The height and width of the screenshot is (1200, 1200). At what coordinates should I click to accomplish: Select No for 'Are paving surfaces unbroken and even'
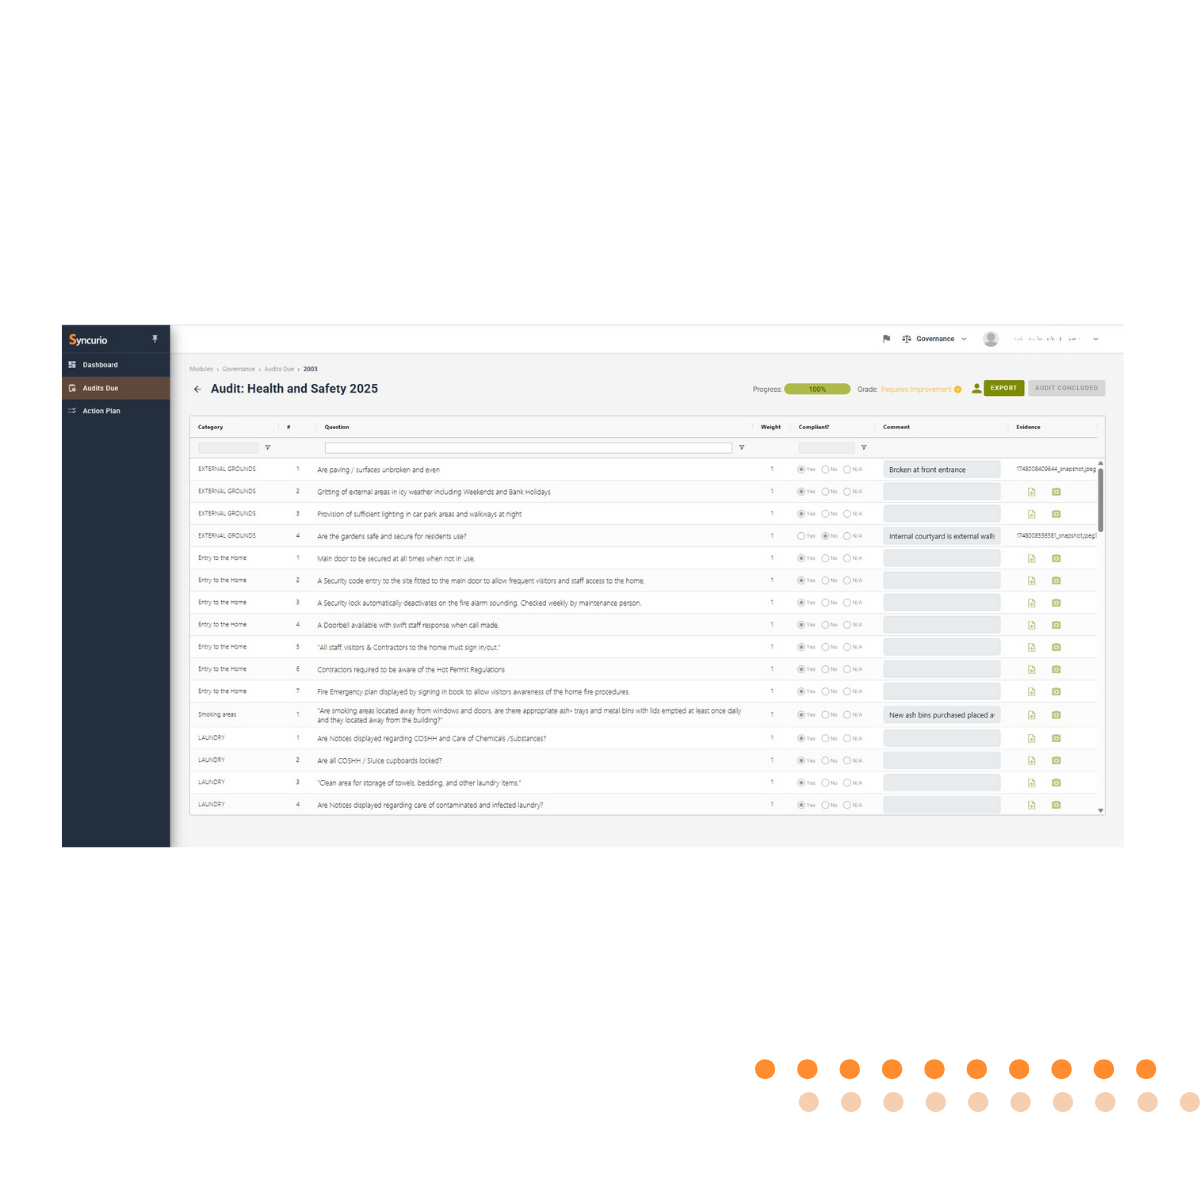click(x=826, y=469)
